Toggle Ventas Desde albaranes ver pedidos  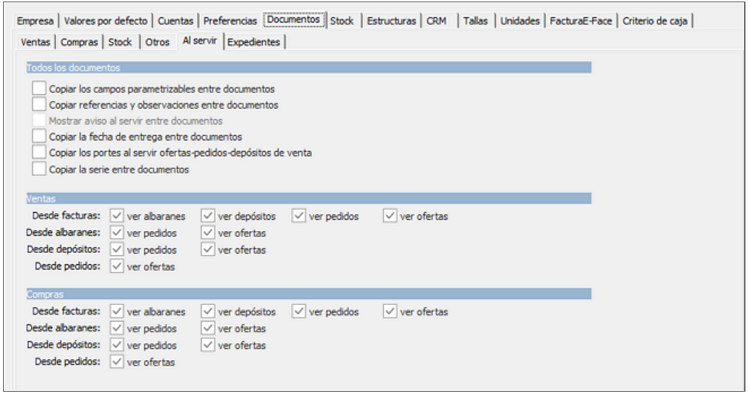(117, 232)
